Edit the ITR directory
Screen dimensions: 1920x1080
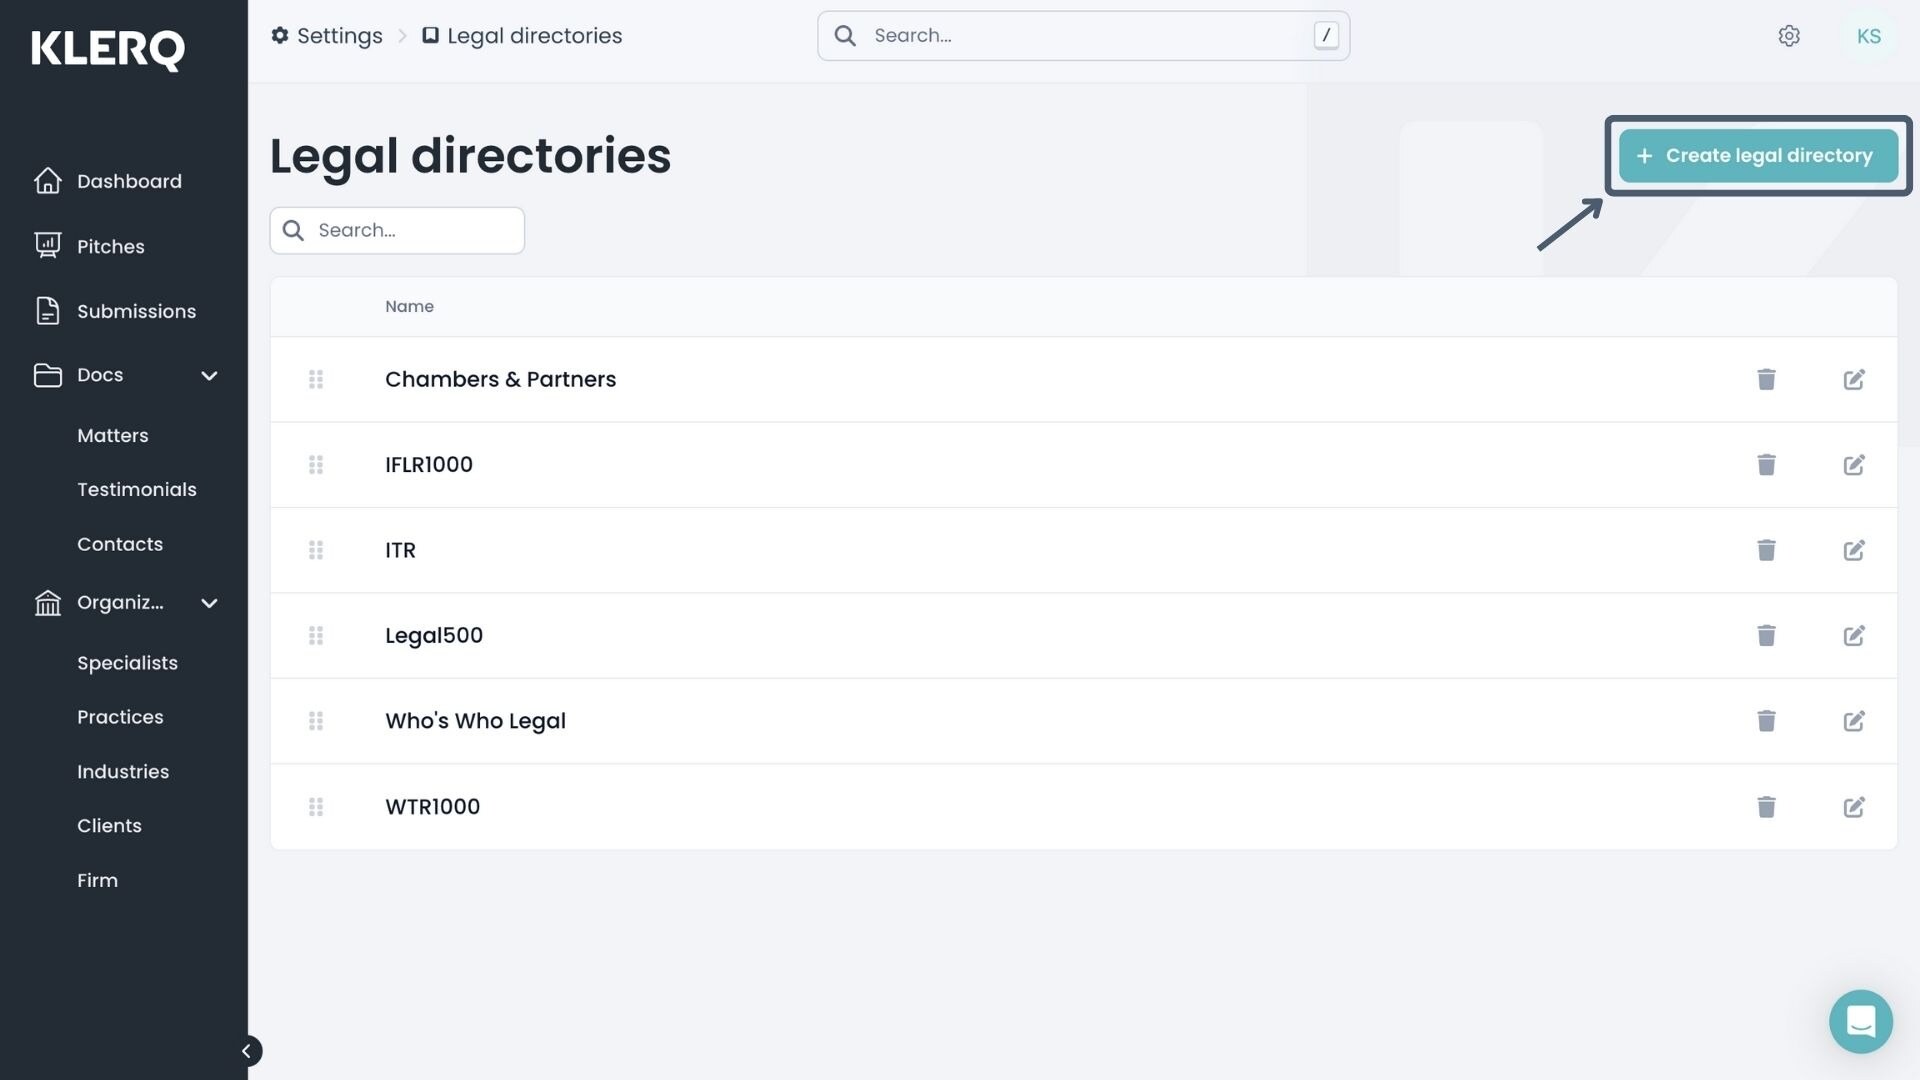pyautogui.click(x=1854, y=550)
